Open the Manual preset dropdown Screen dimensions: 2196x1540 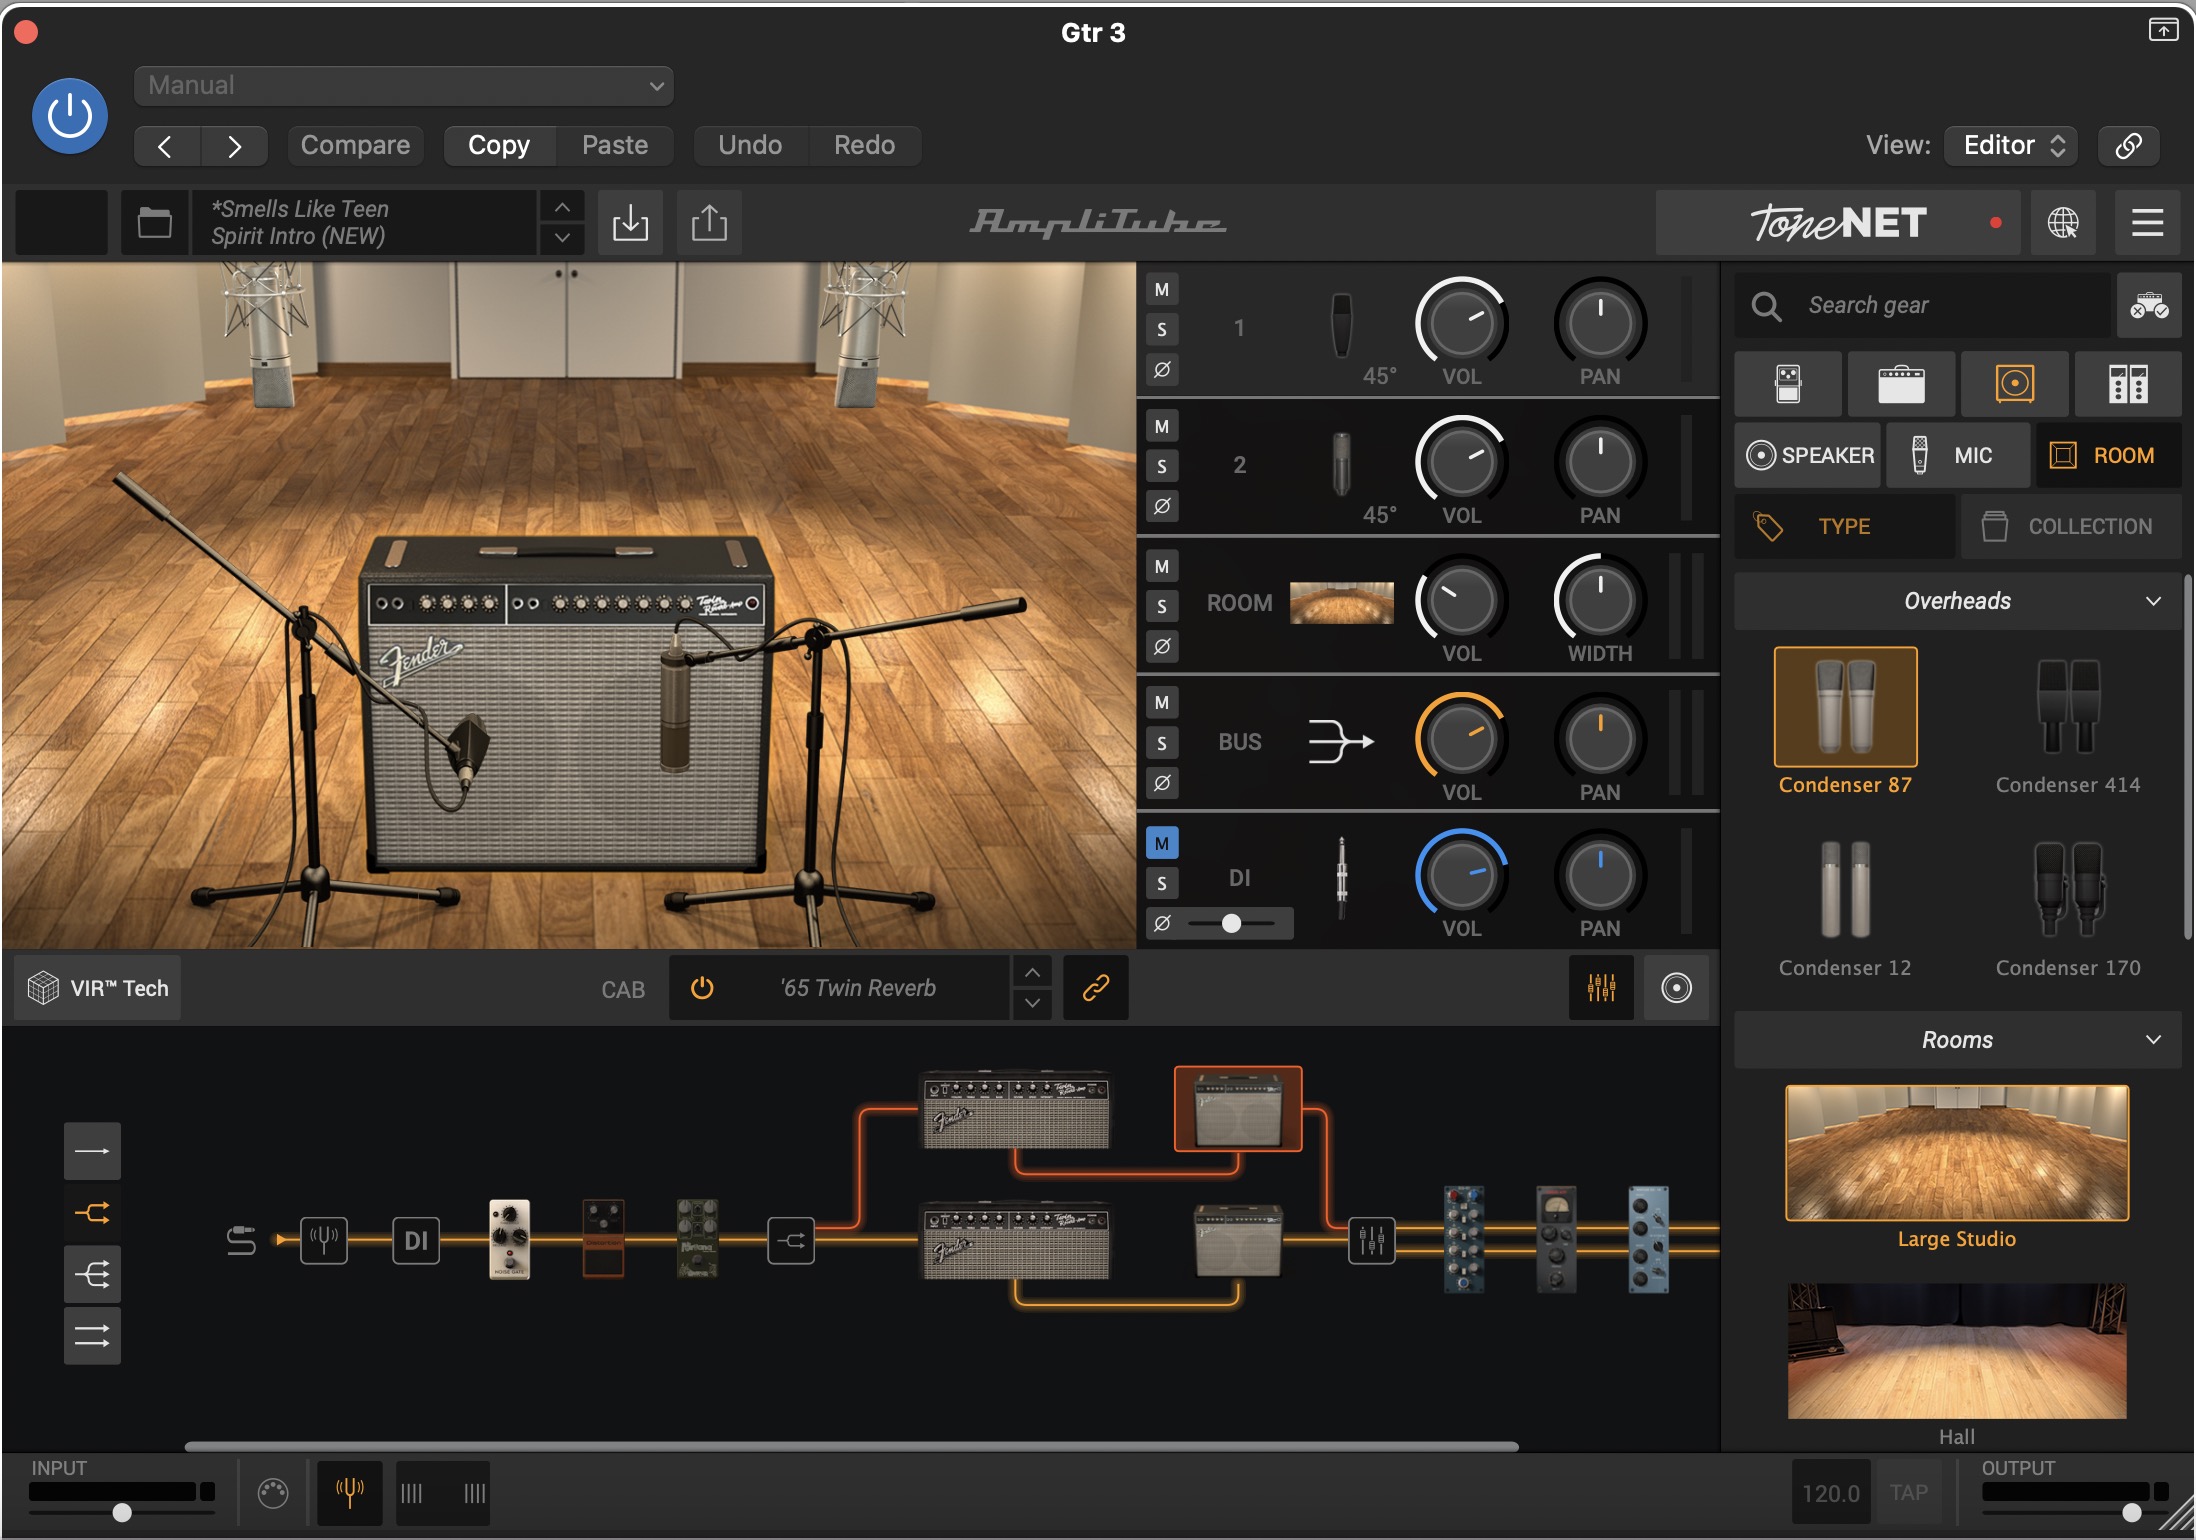pos(404,86)
